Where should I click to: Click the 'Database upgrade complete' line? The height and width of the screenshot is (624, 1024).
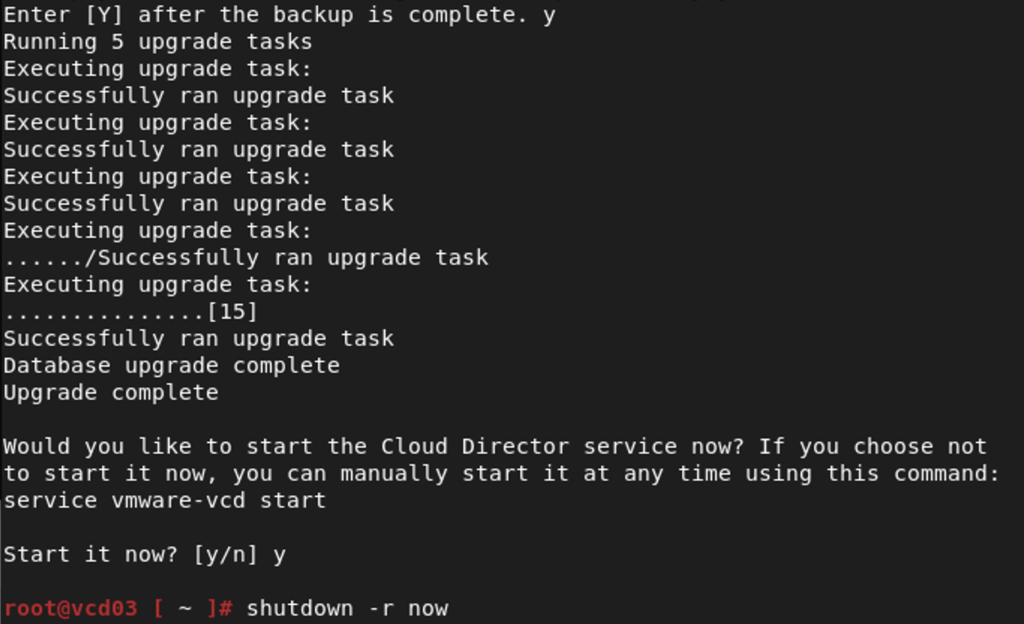pos(172,366)
